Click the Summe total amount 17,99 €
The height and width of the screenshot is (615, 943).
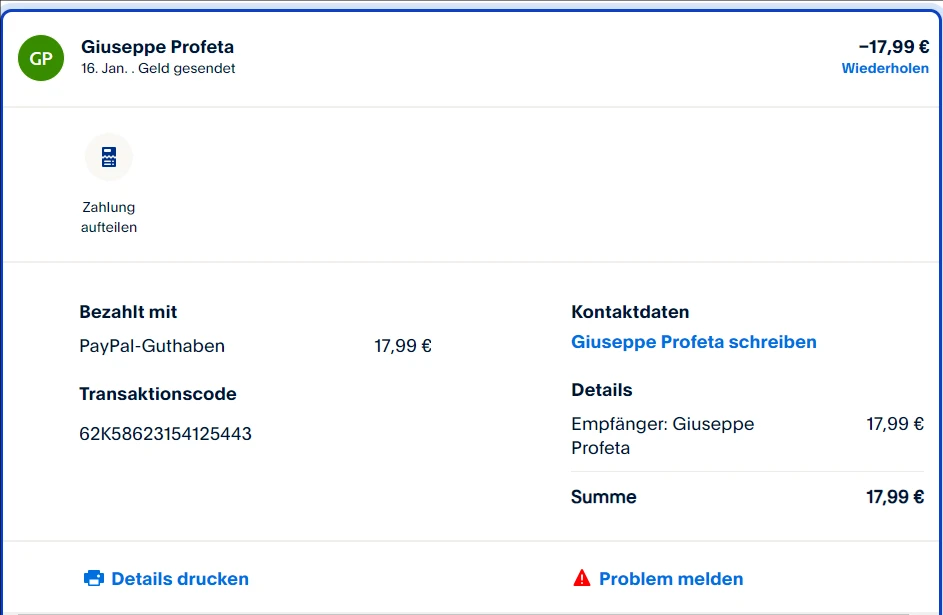pyautogui.click(x=894, y=497)
